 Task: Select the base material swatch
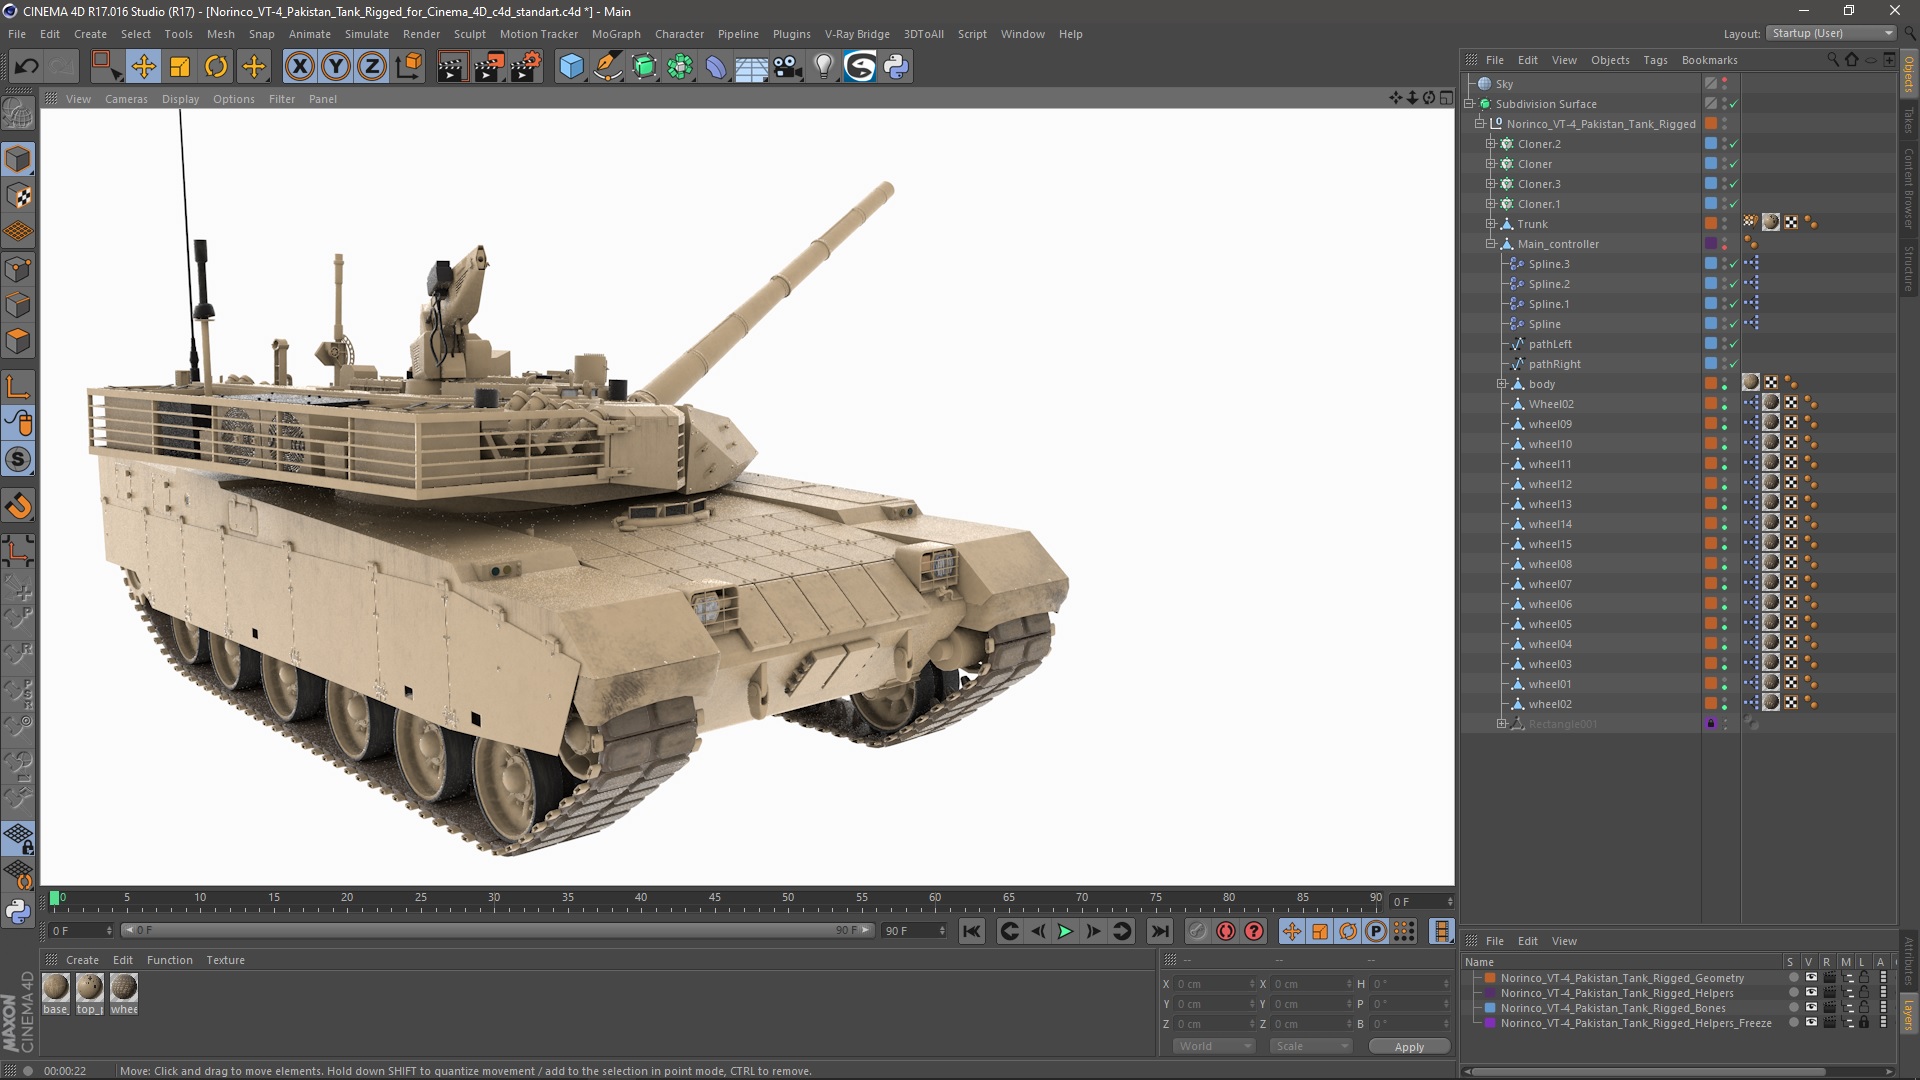56,988
